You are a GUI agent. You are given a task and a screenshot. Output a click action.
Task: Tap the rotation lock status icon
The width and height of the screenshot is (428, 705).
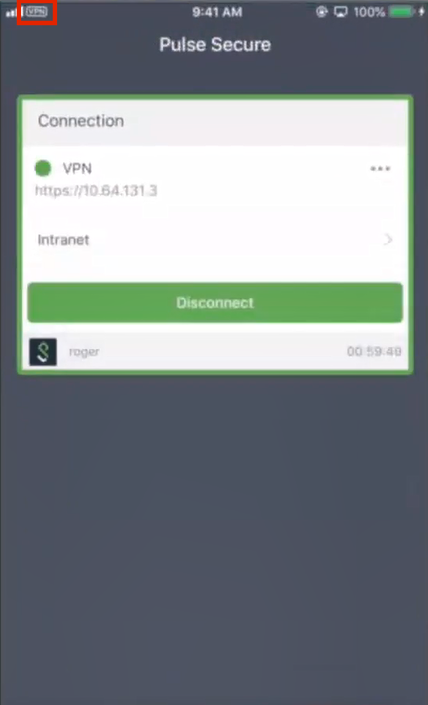[x=321, y=12]
